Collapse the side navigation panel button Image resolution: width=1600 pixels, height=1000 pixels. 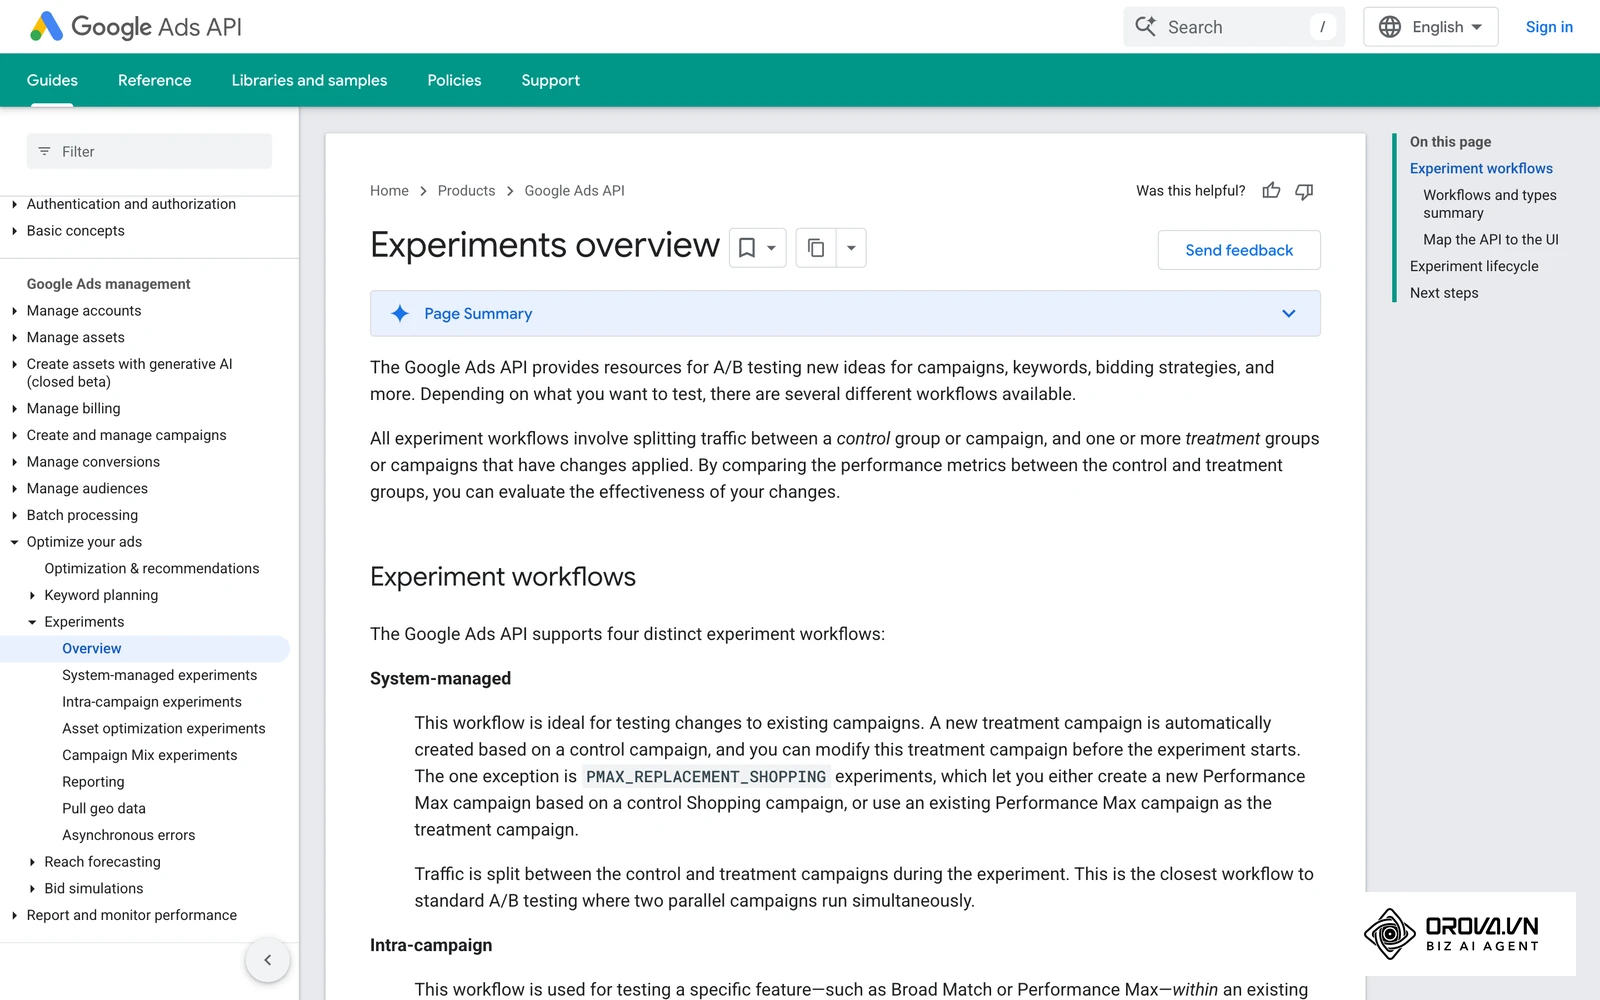click(x=267, y=960)
